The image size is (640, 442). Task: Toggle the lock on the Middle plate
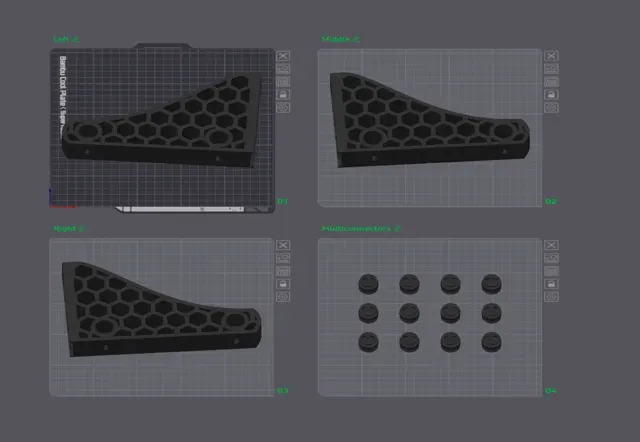(x=551, y=95)
